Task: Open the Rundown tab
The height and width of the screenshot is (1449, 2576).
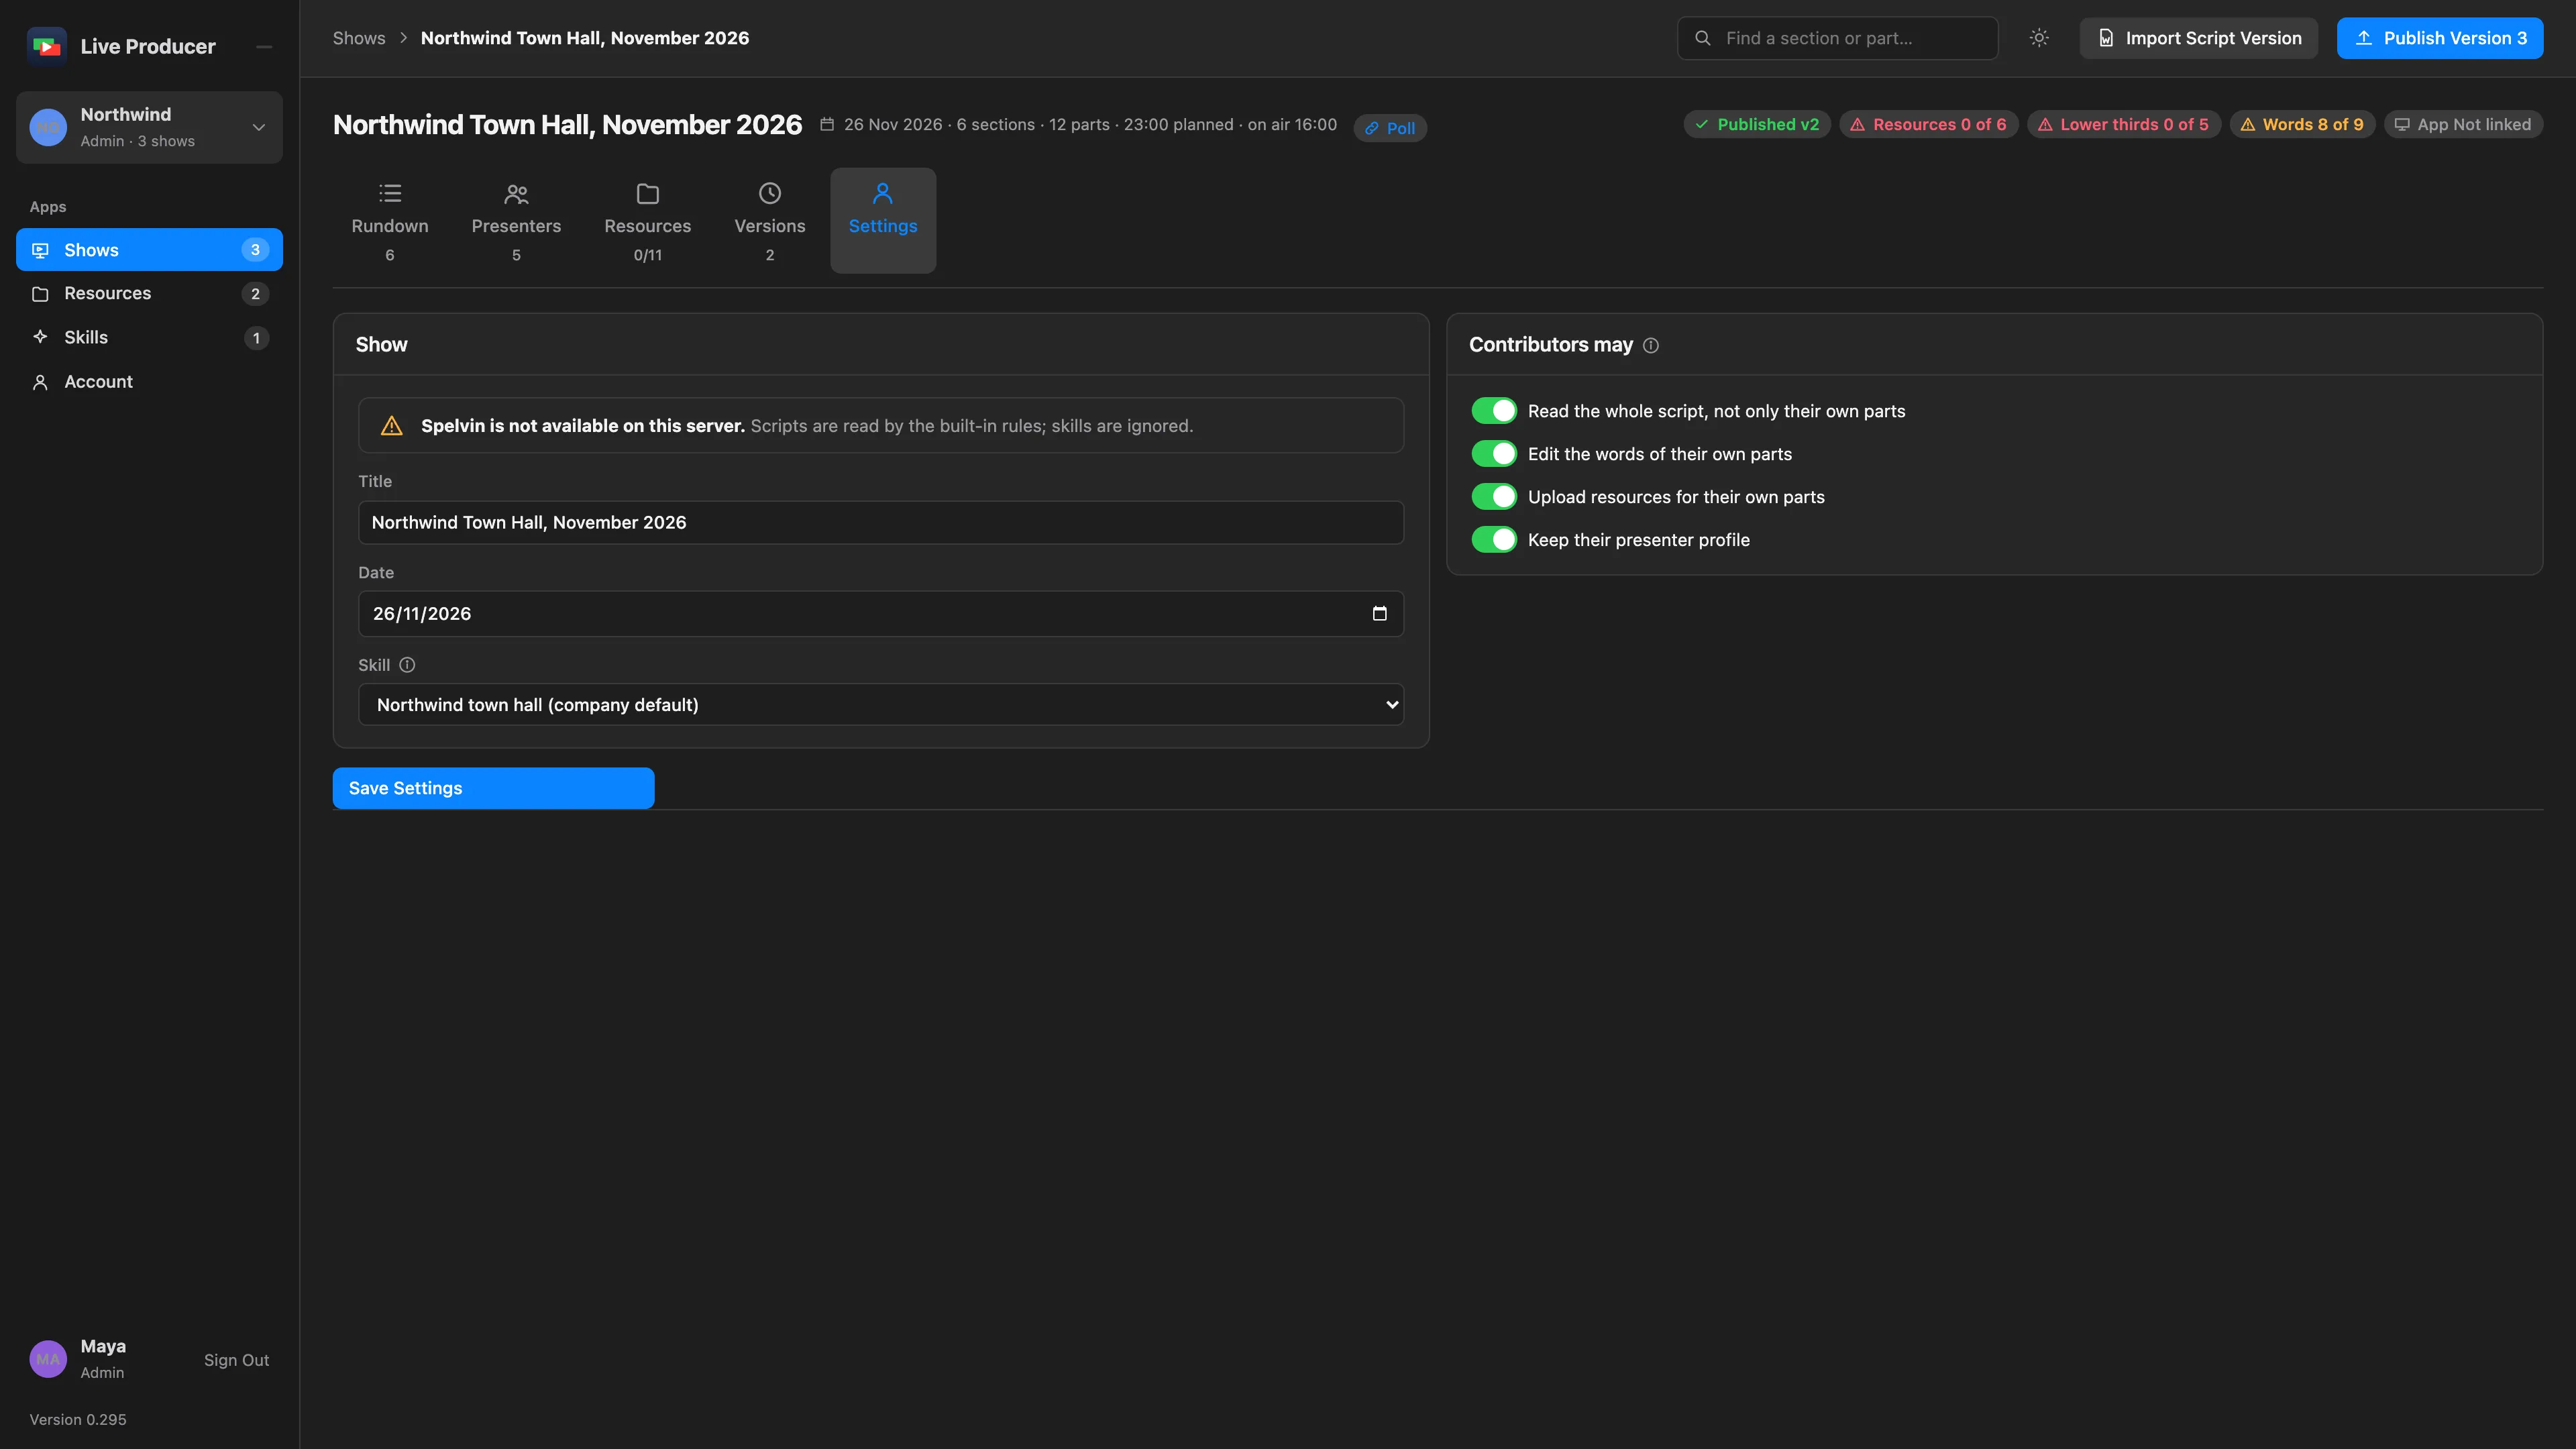Action: (390, 221)
